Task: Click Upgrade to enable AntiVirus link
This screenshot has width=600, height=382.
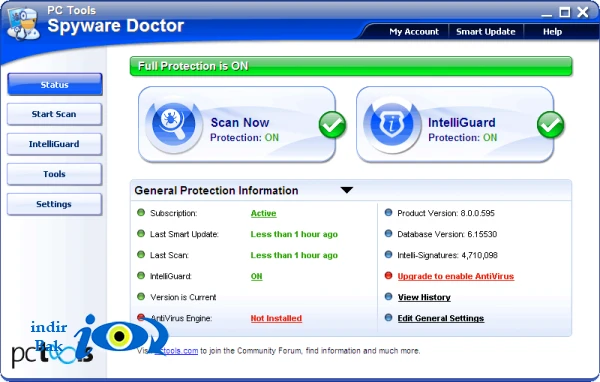Action: pyautogui.click(x=456, y=276)
